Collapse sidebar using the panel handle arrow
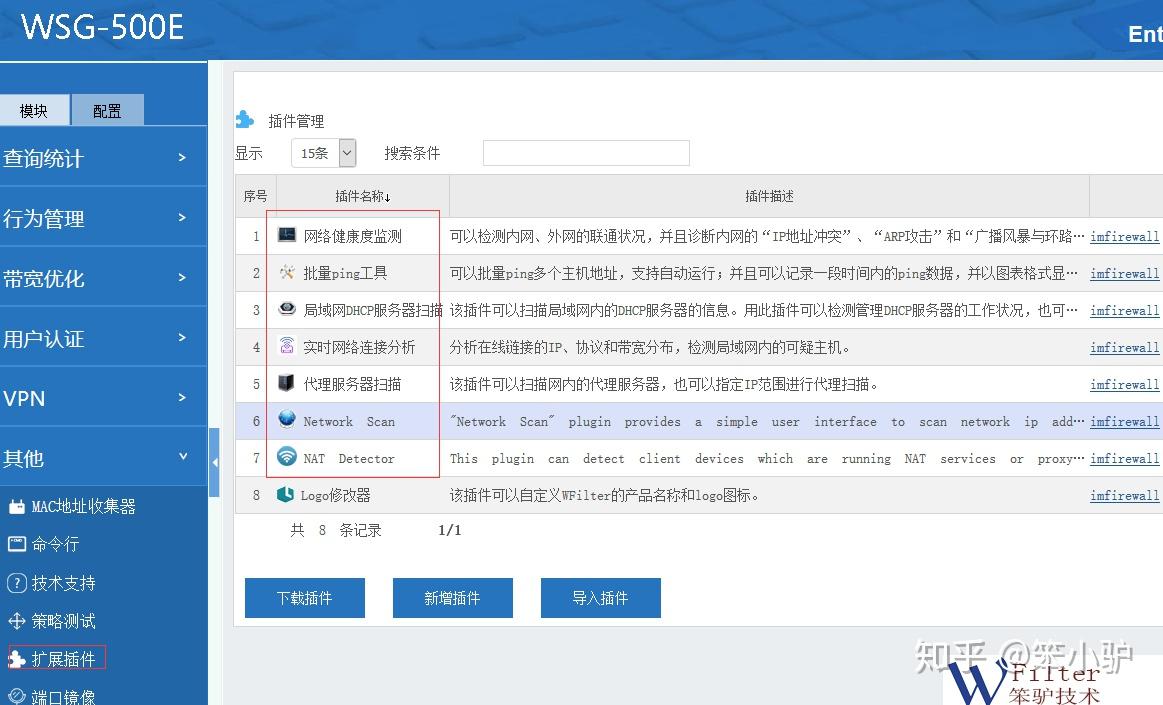Image resolution: width=1163 pixels, height=705 pixels. click(x=214, y=463)
